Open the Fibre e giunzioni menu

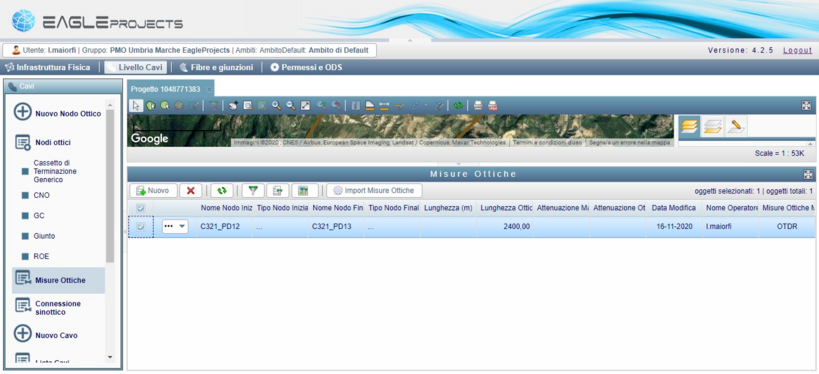(216, 67)
